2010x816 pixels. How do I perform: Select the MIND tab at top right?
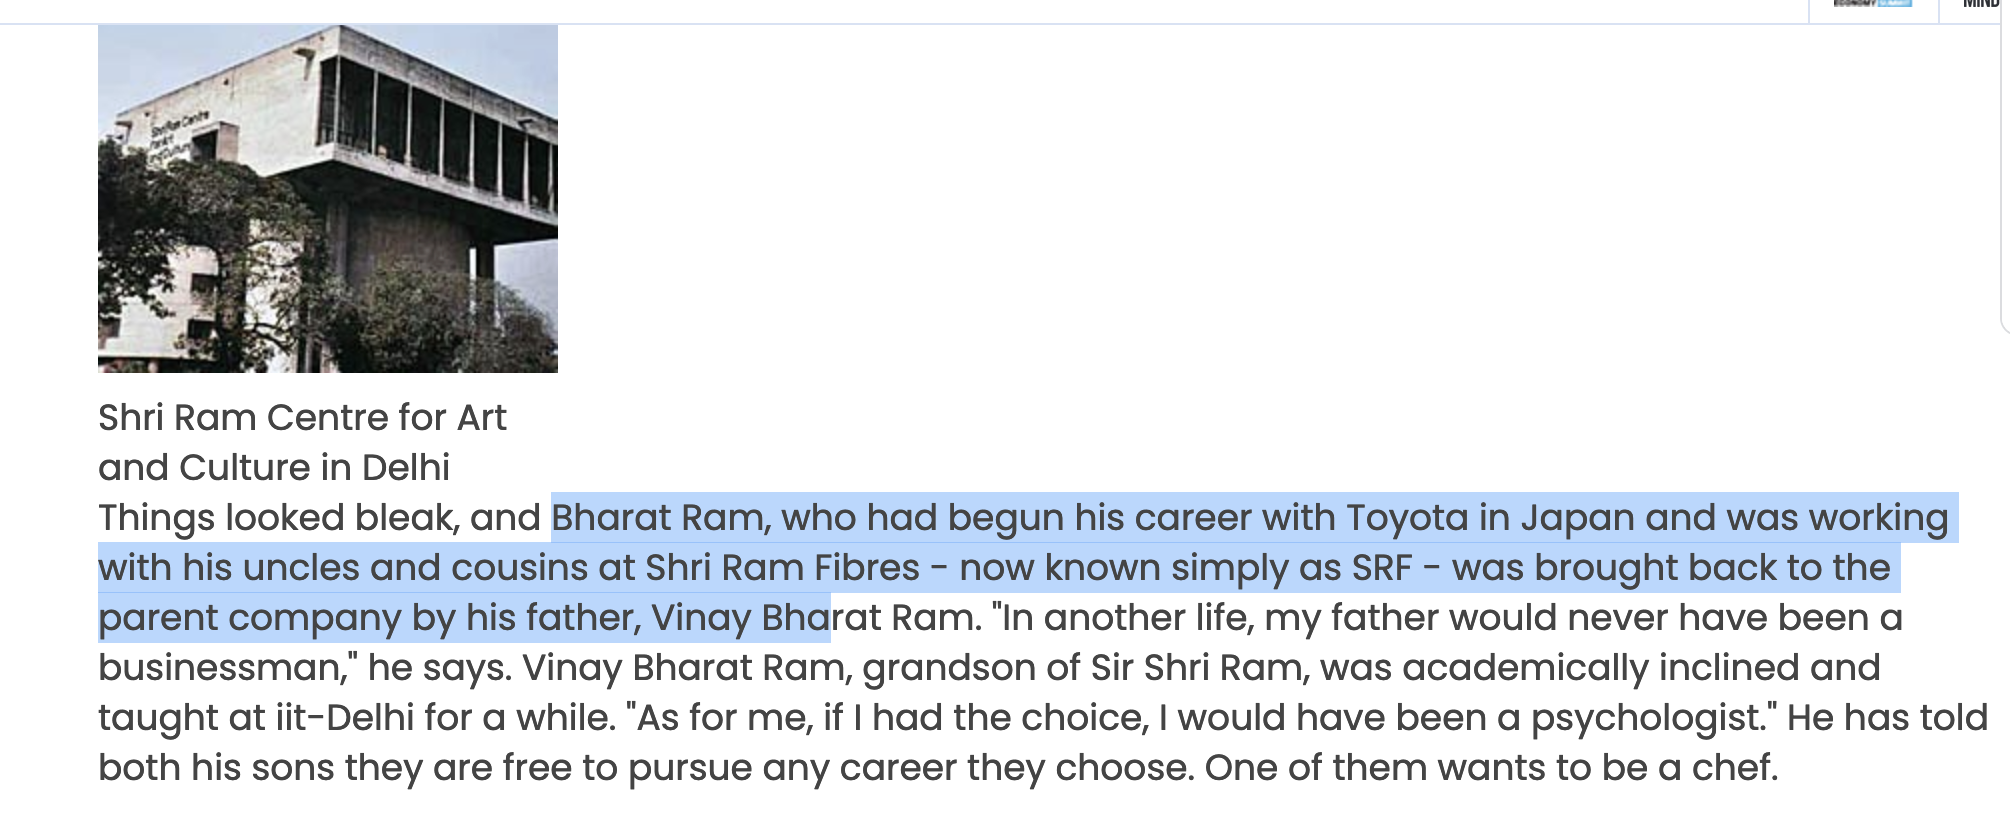coord(1980,5)
